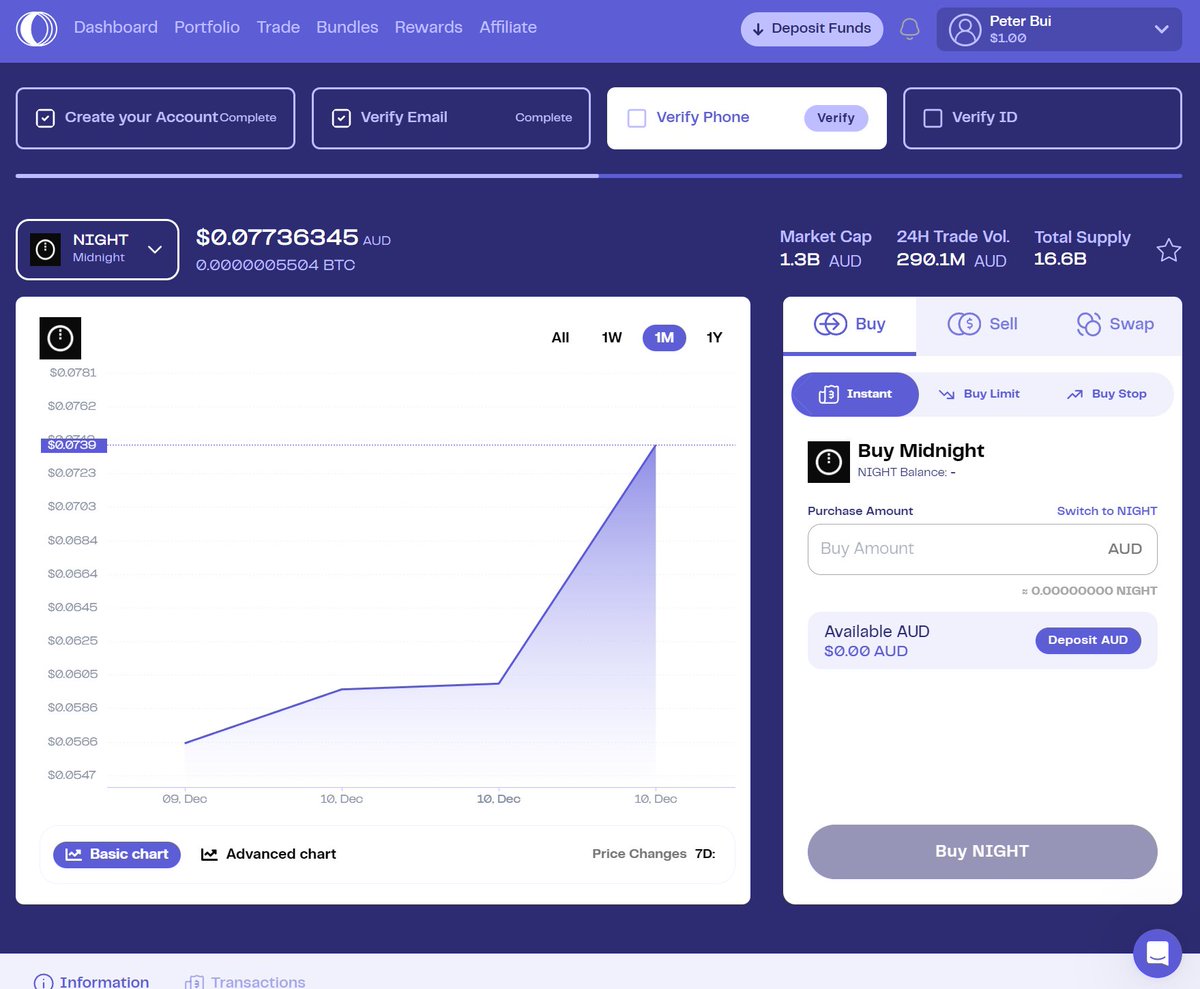Tick the Verify ID checkbox
This screenshot has height=989, width=1200.
[x=933, y=118]
